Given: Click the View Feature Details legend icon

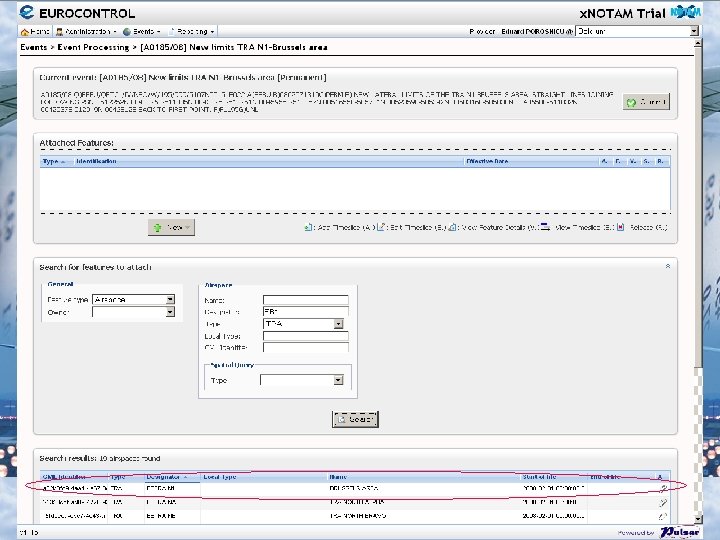Looking at the screenshot, I should [x=453, y=227].
